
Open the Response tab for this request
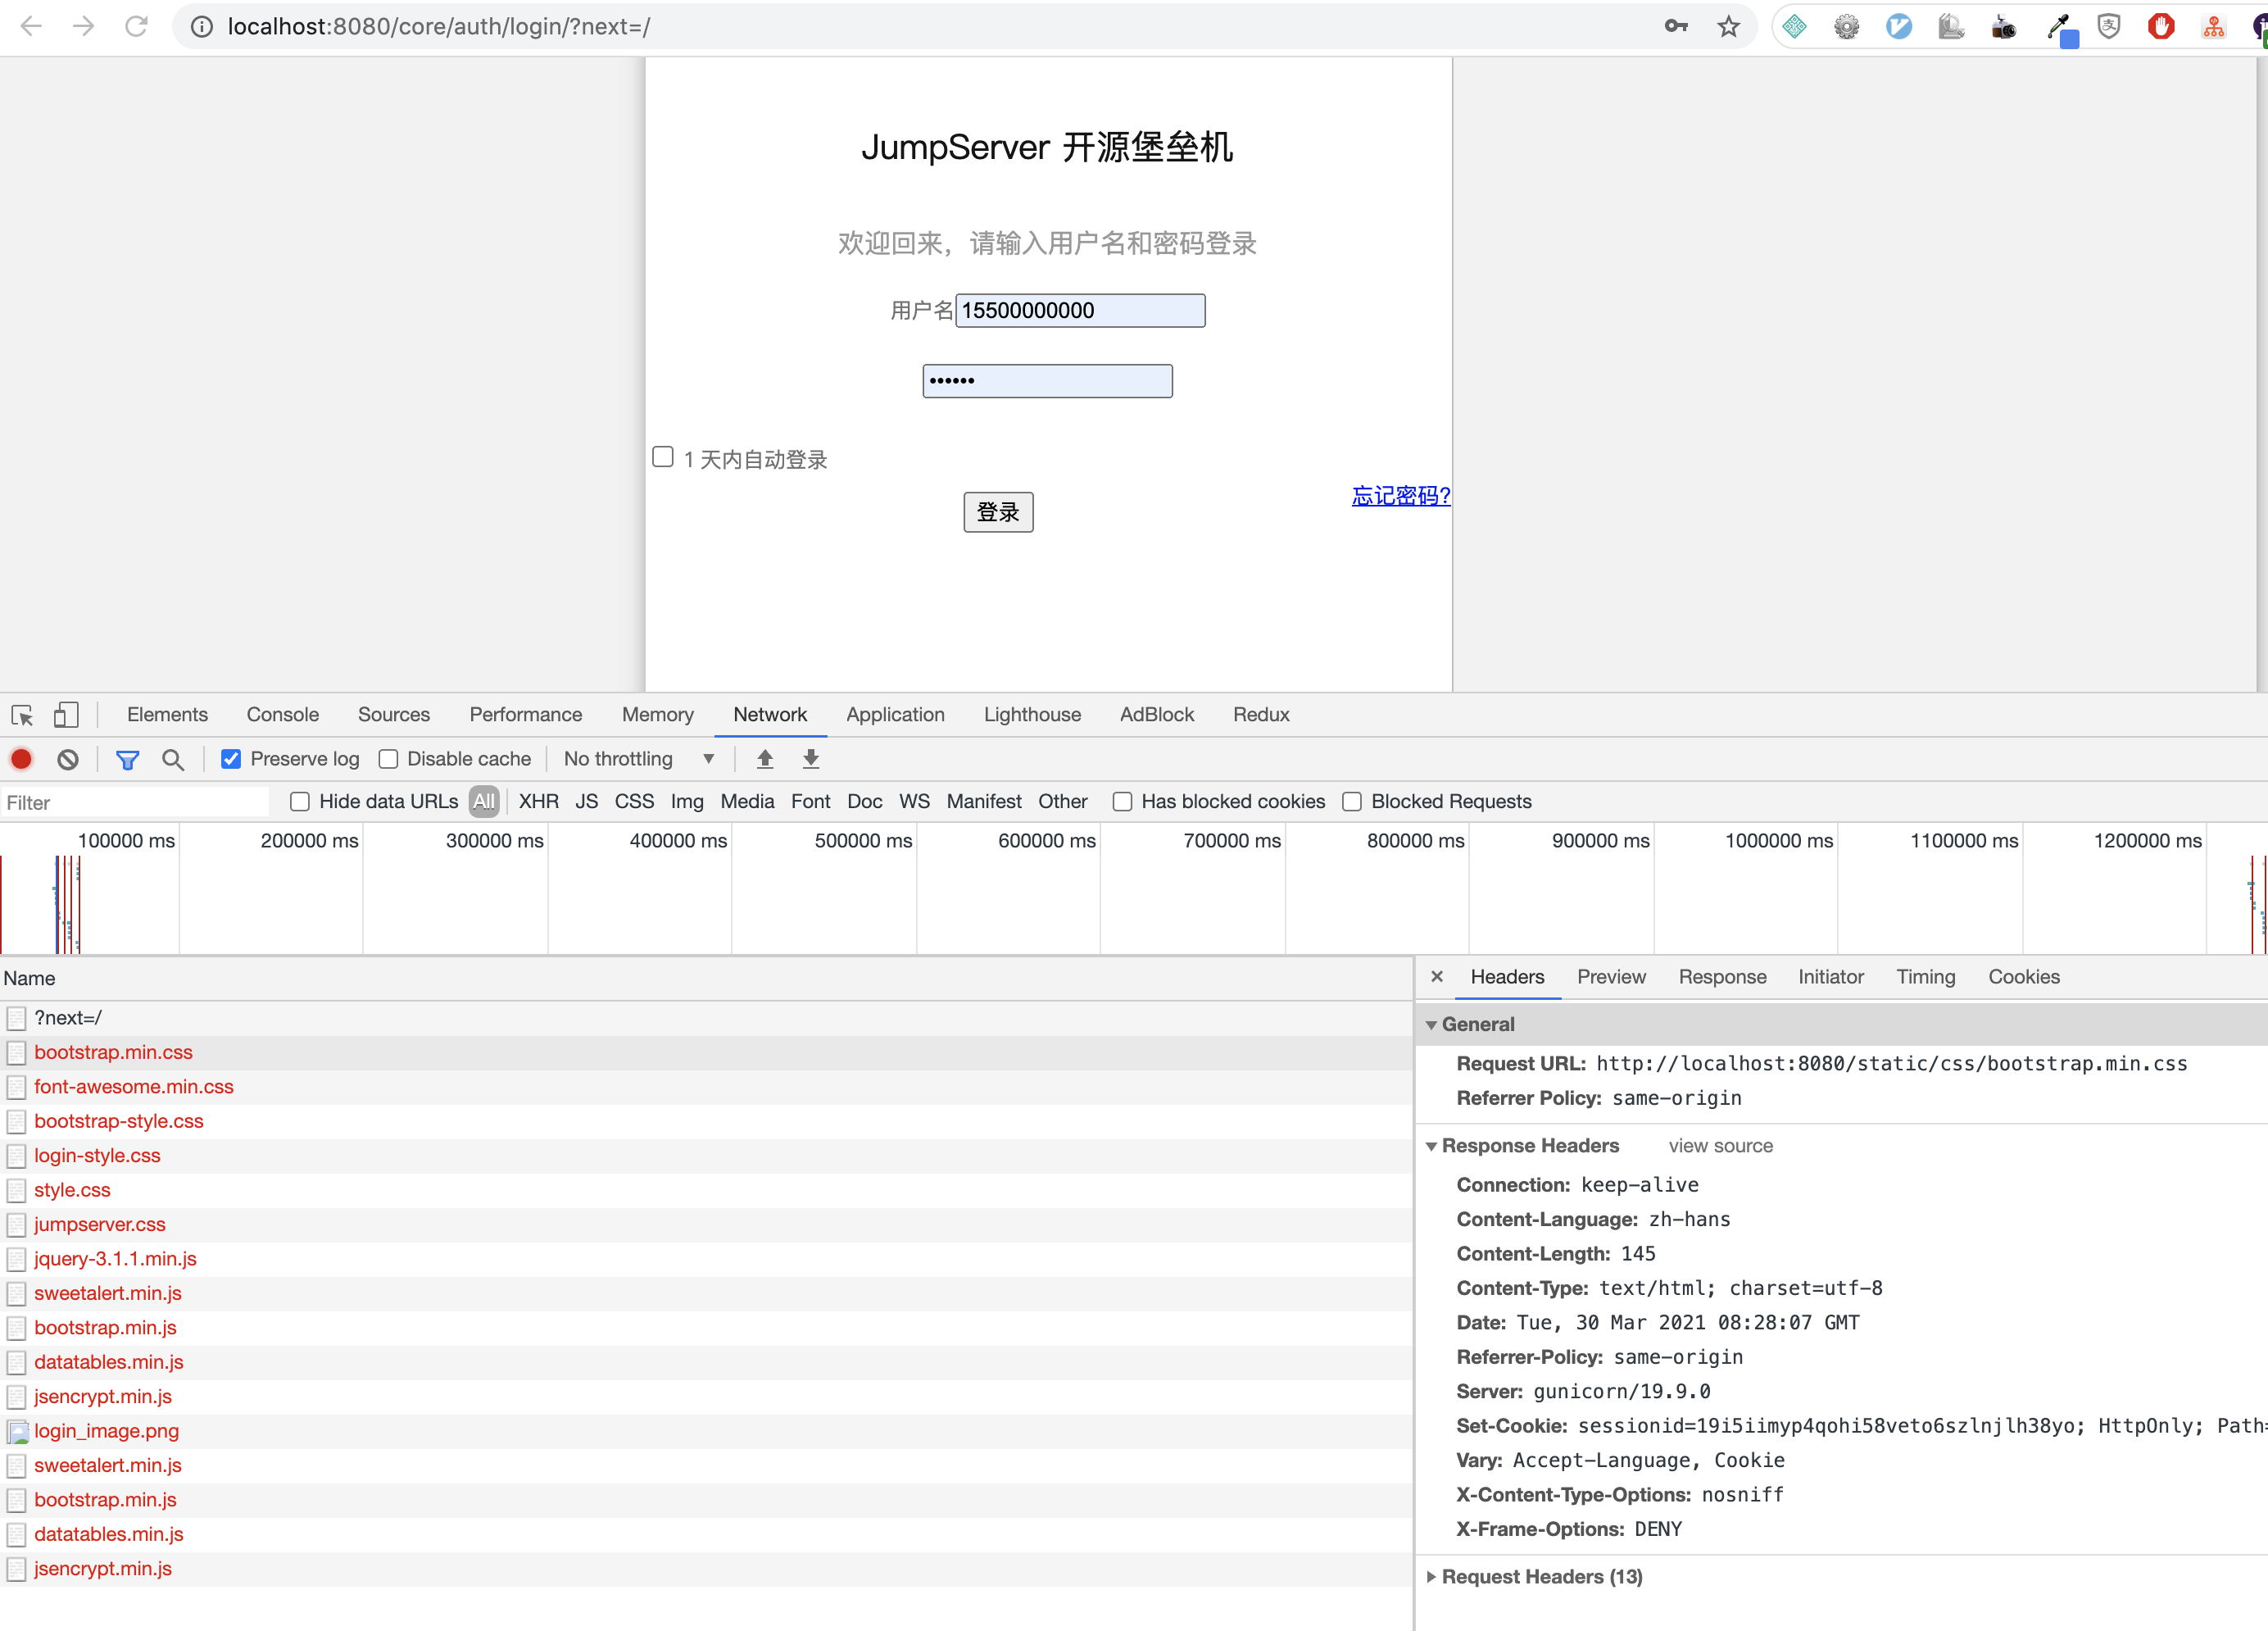(x=1722, y=977)
